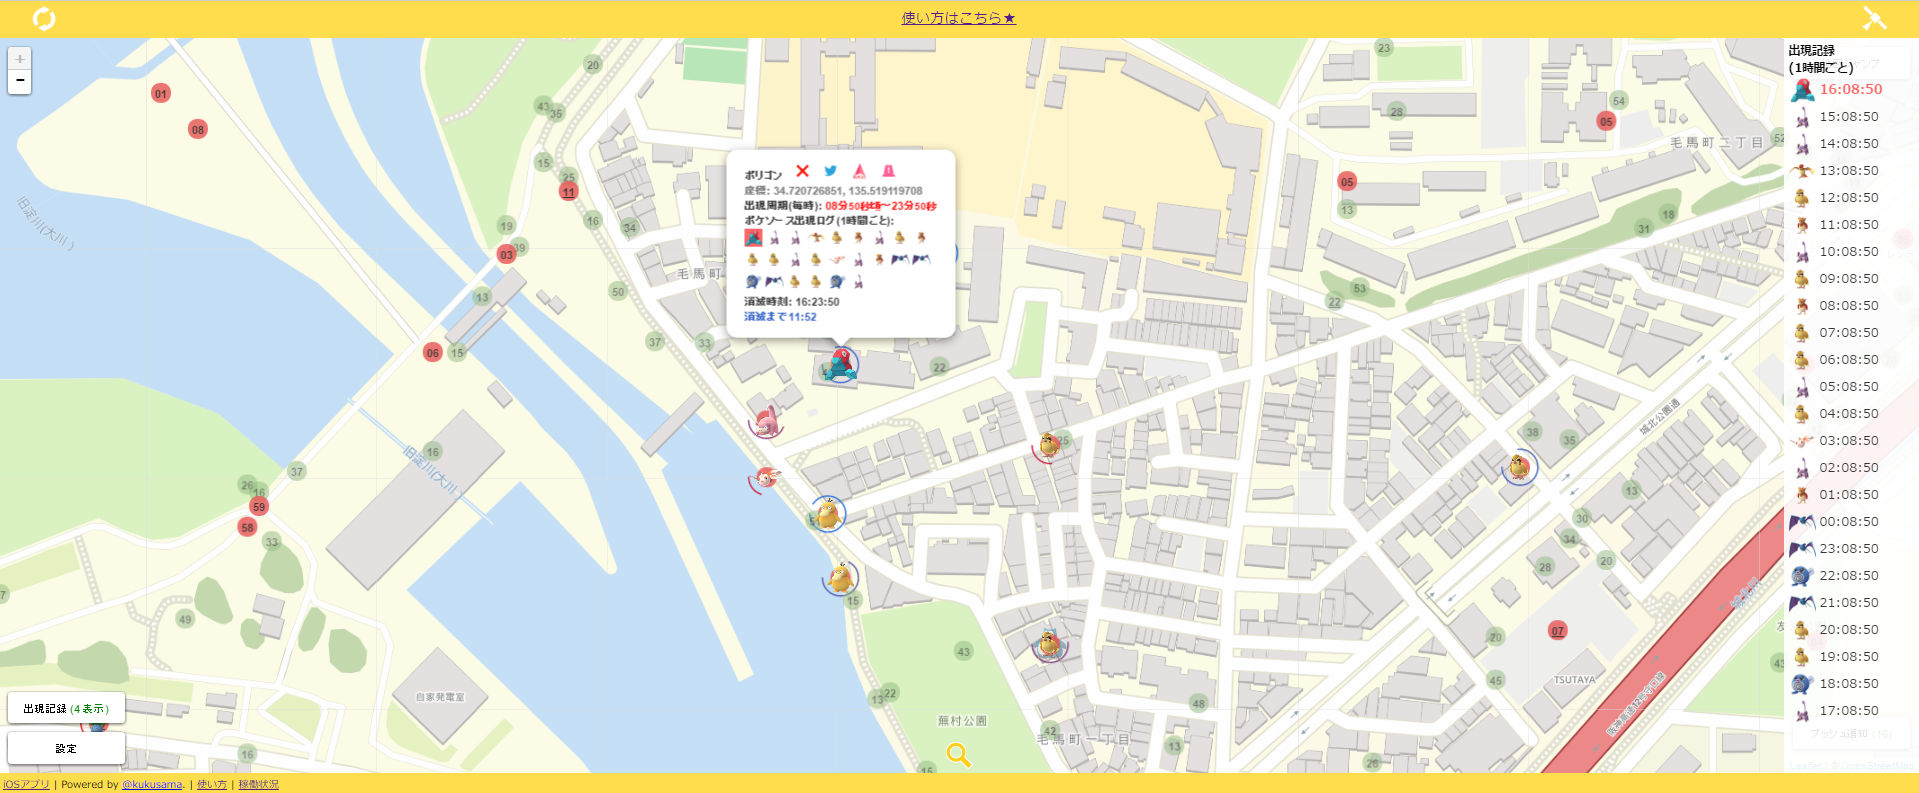Viewport: 1919px width, 793px height.
Task: Select the 10:08:50 spawn record
Action: coord(1837,251)
